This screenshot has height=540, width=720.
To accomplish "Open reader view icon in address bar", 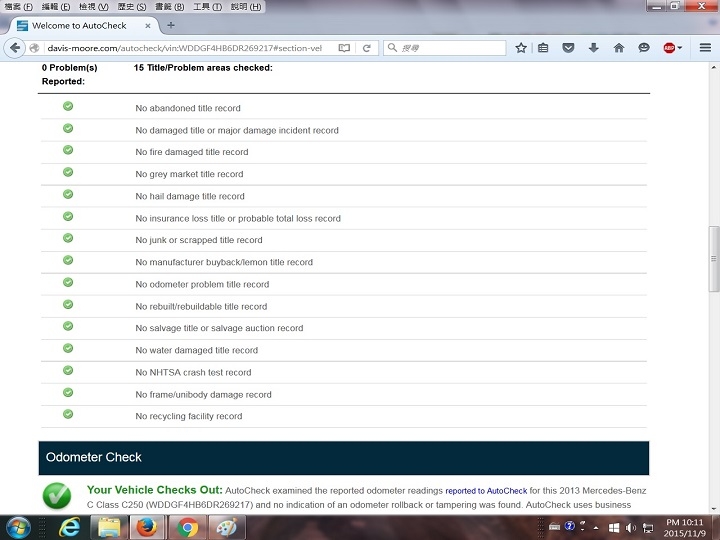I will click(344, 48).
